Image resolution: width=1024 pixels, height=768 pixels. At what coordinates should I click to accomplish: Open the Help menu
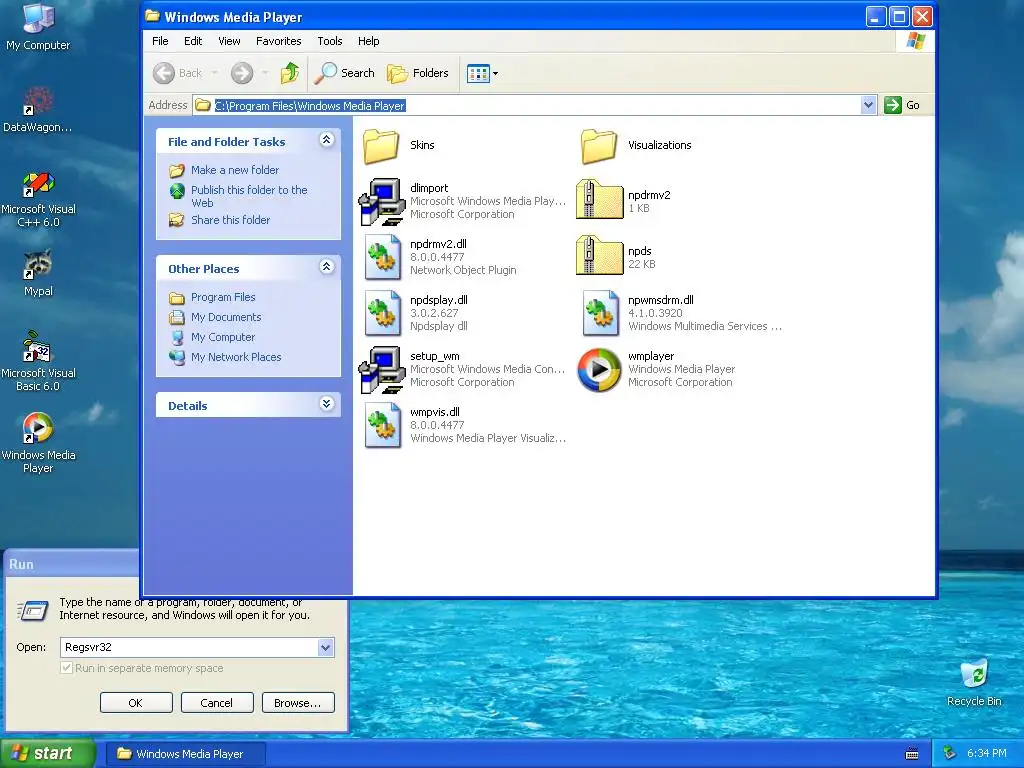[368, 41]
